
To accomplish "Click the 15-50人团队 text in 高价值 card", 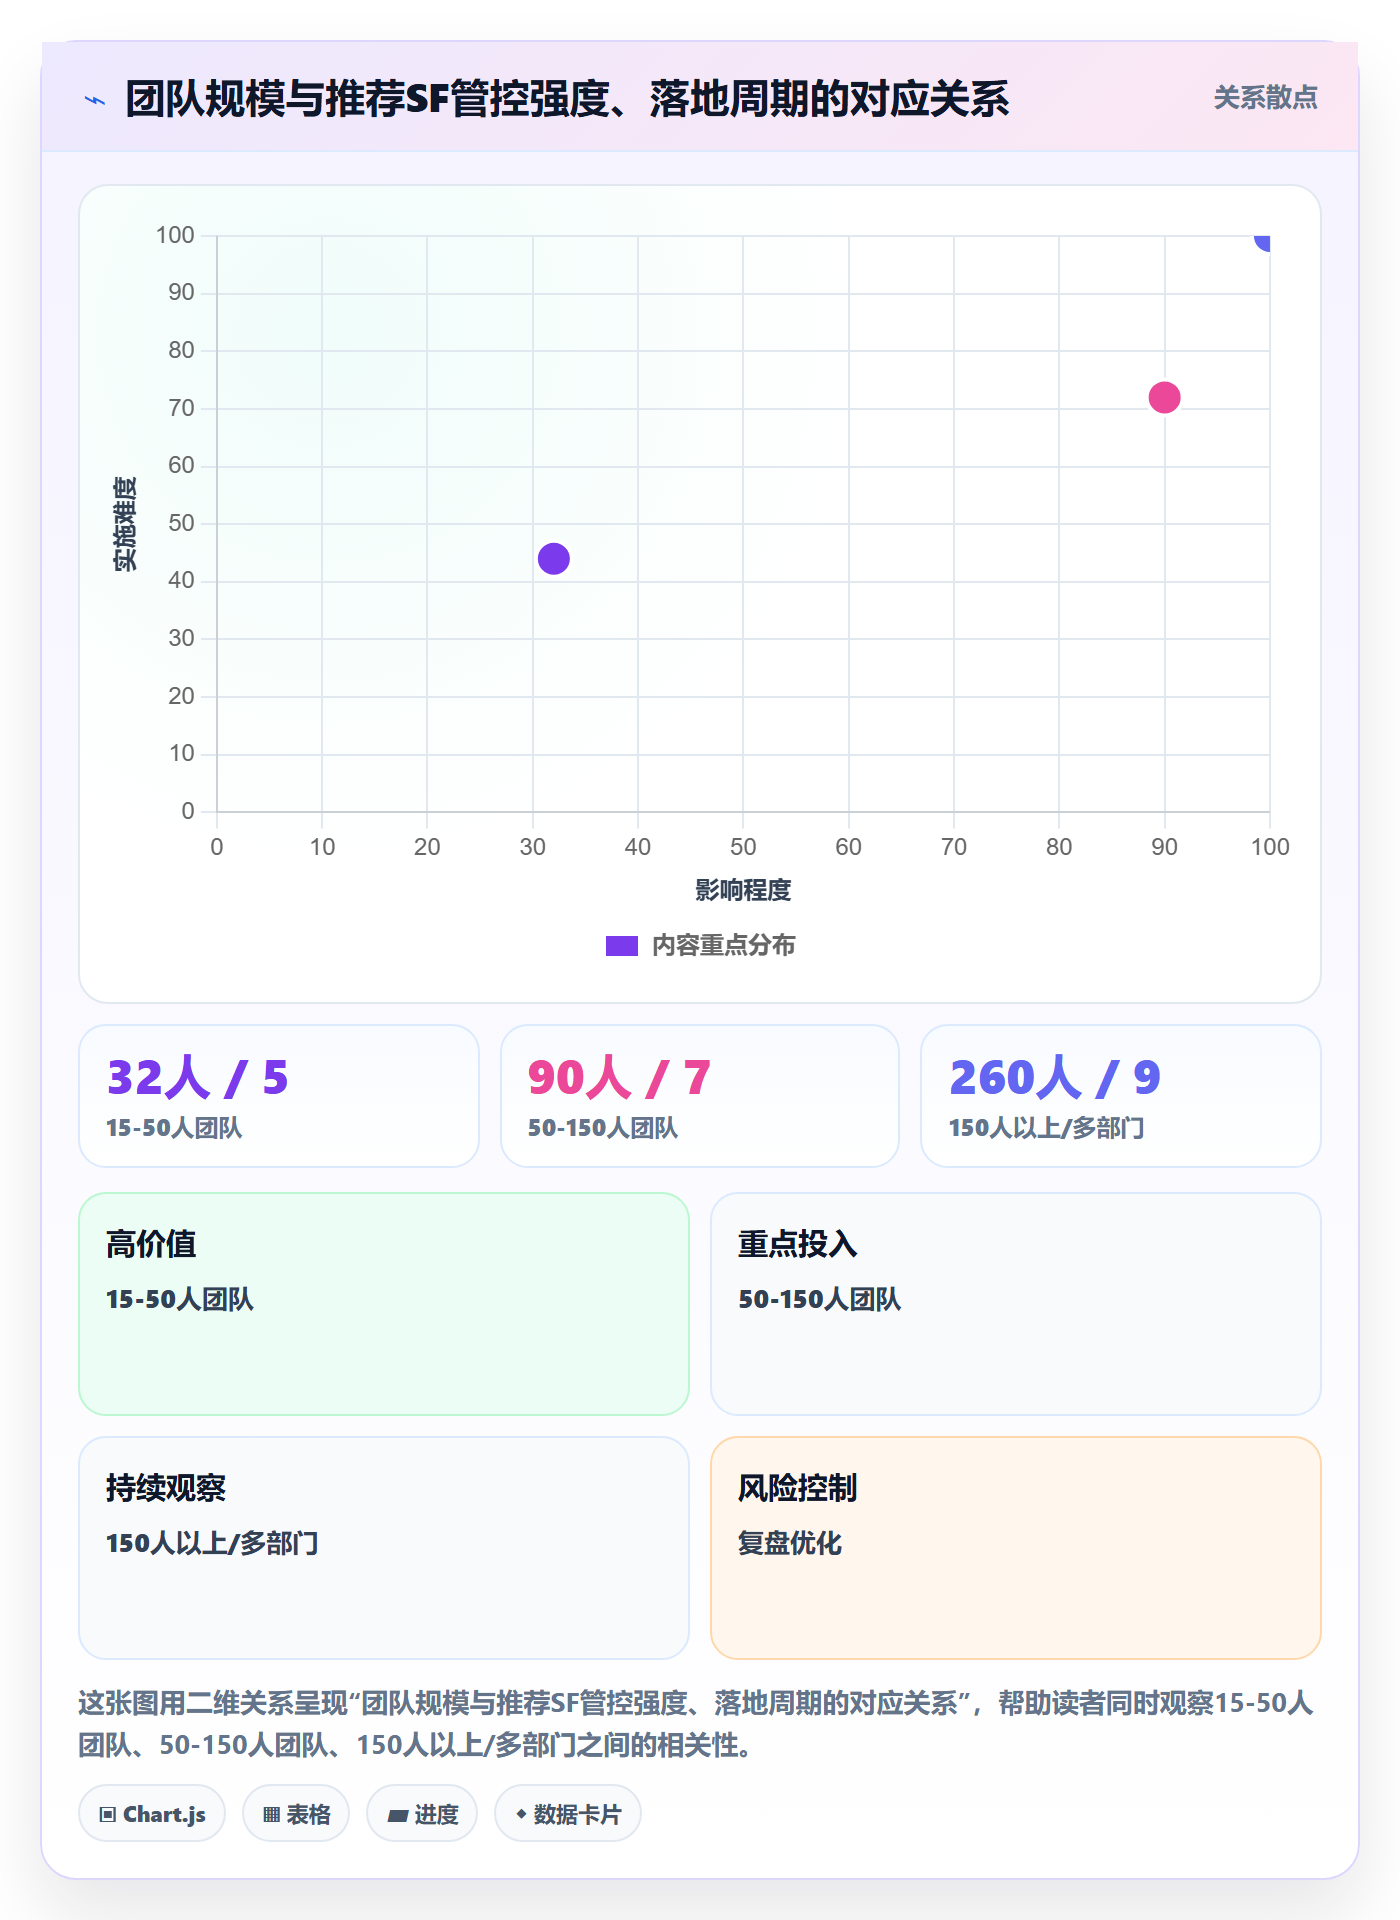I will [x=180, y=1299].
